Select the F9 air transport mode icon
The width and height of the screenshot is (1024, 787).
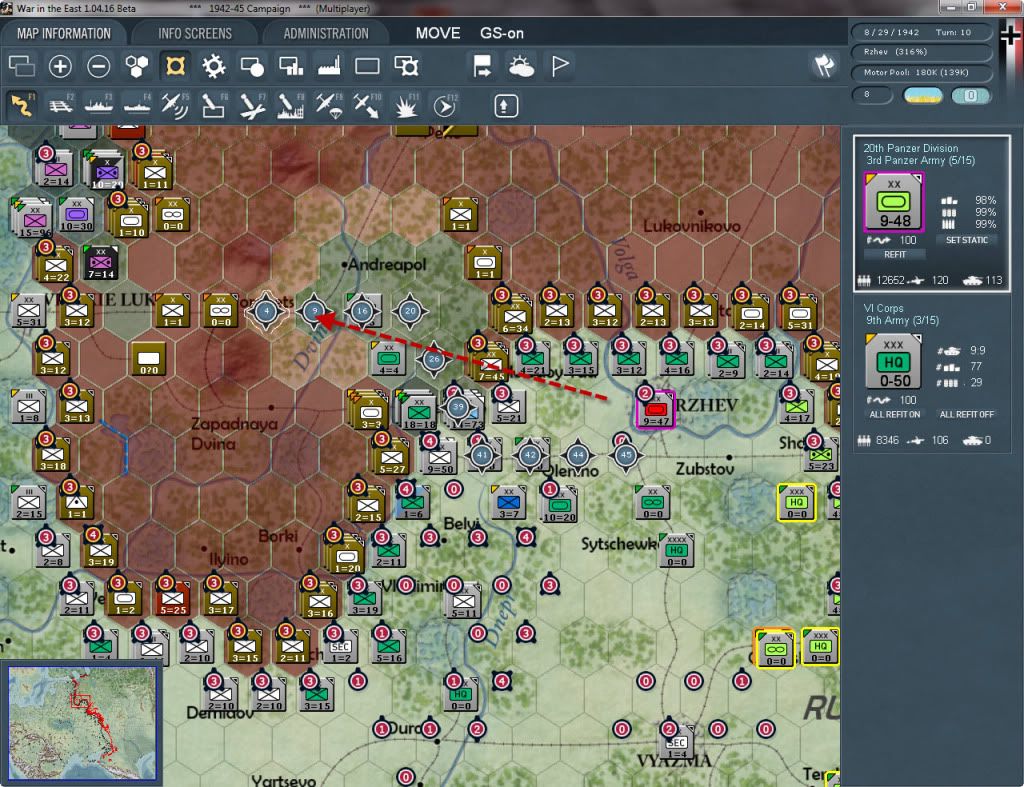pyautogui.click(x=328, y=105)
